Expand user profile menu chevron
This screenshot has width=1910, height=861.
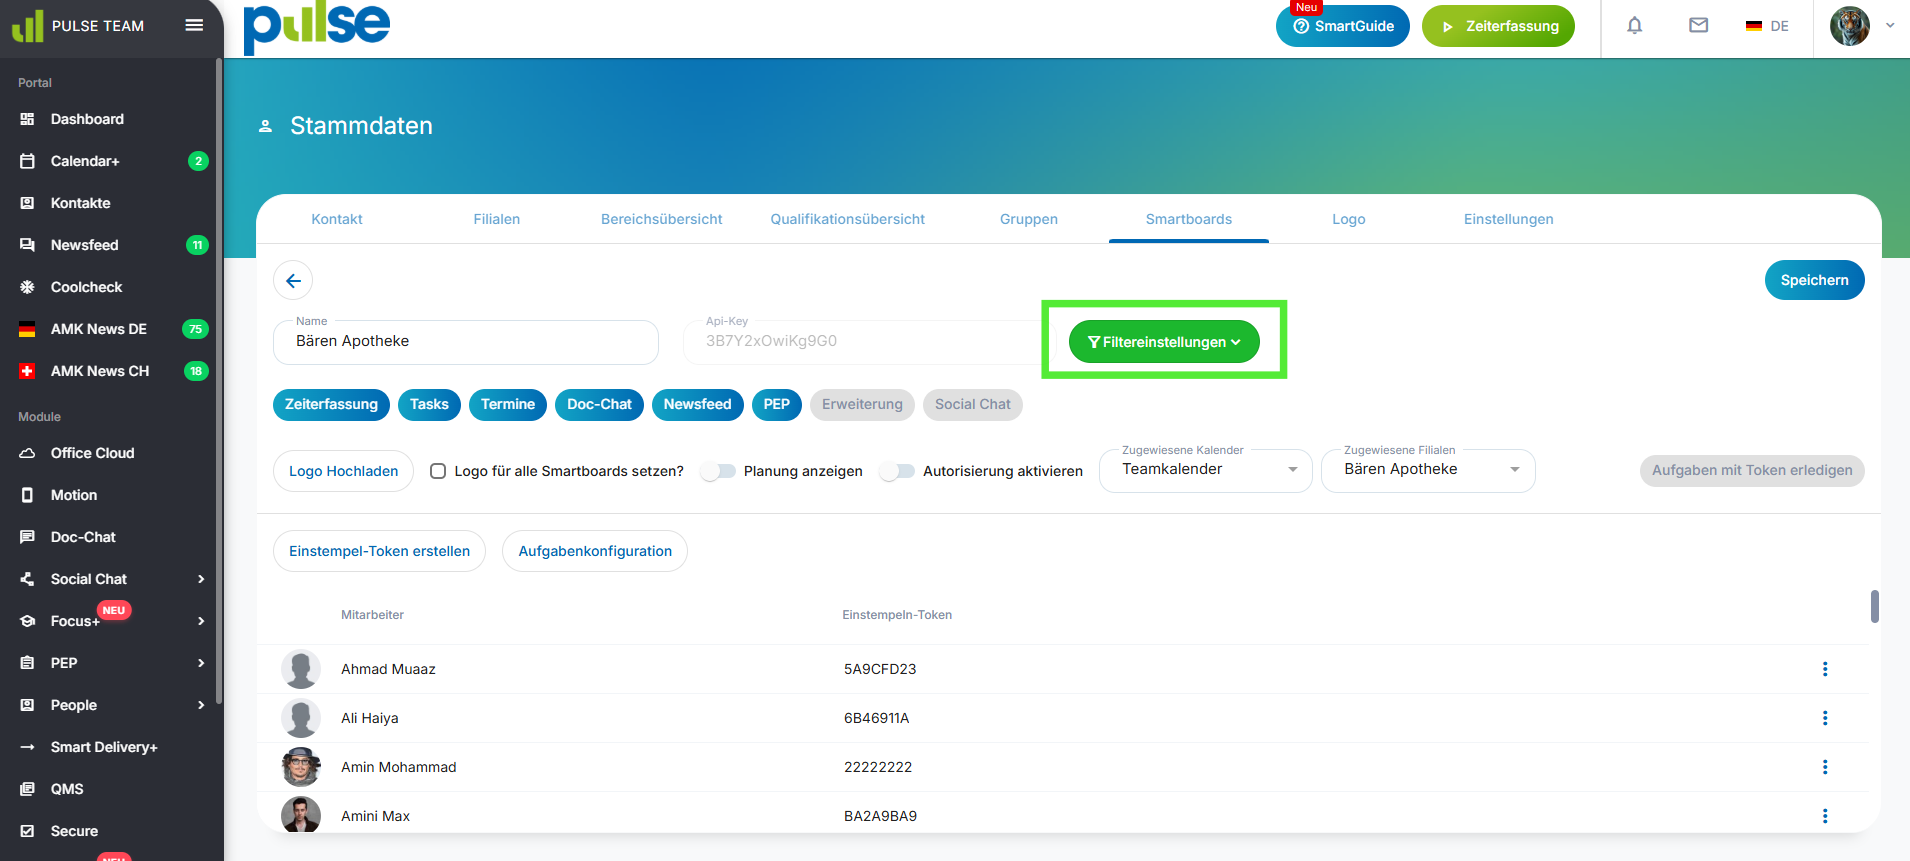click(1890, 26)
